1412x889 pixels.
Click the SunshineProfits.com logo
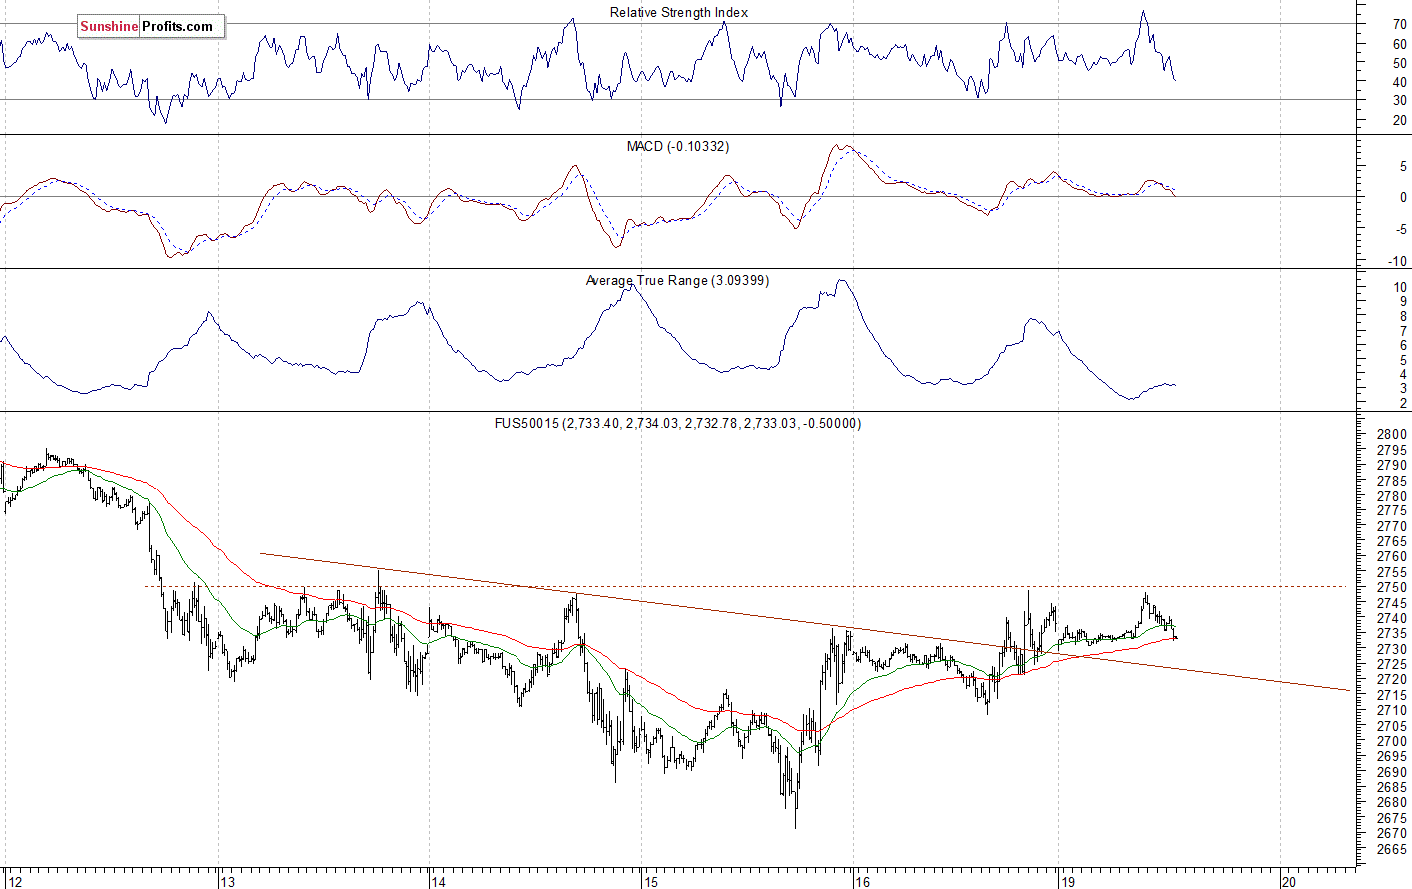[x=150, y=26]
